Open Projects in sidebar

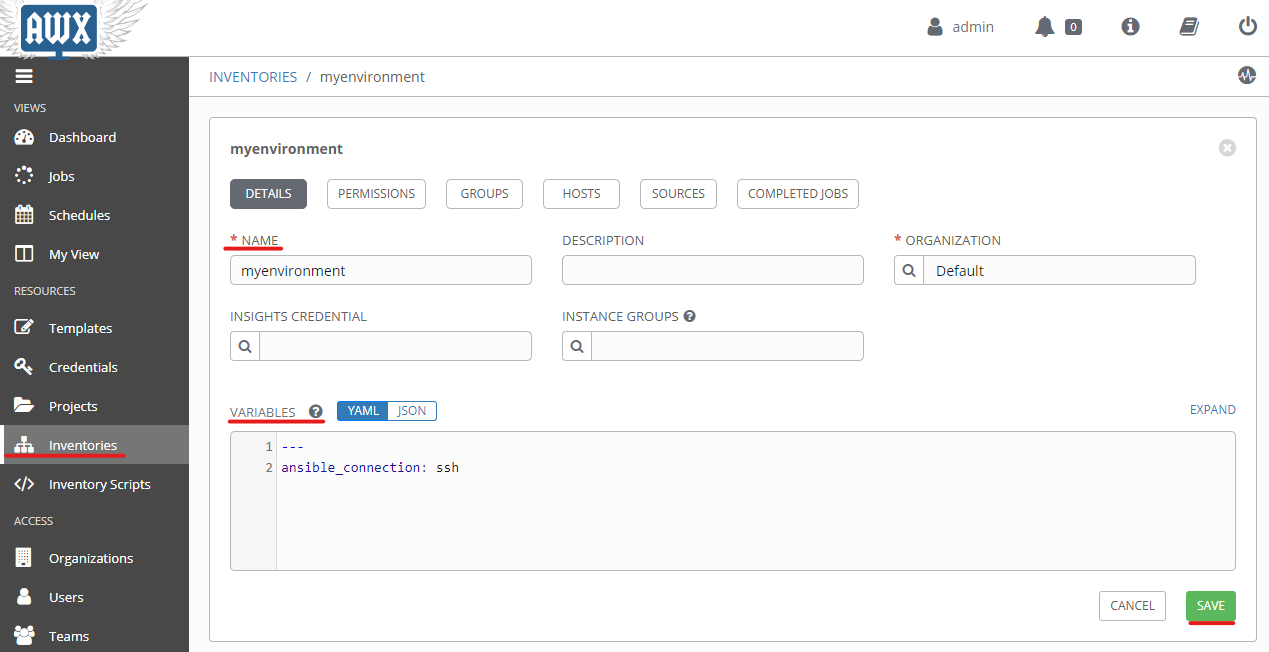[94, 406]
